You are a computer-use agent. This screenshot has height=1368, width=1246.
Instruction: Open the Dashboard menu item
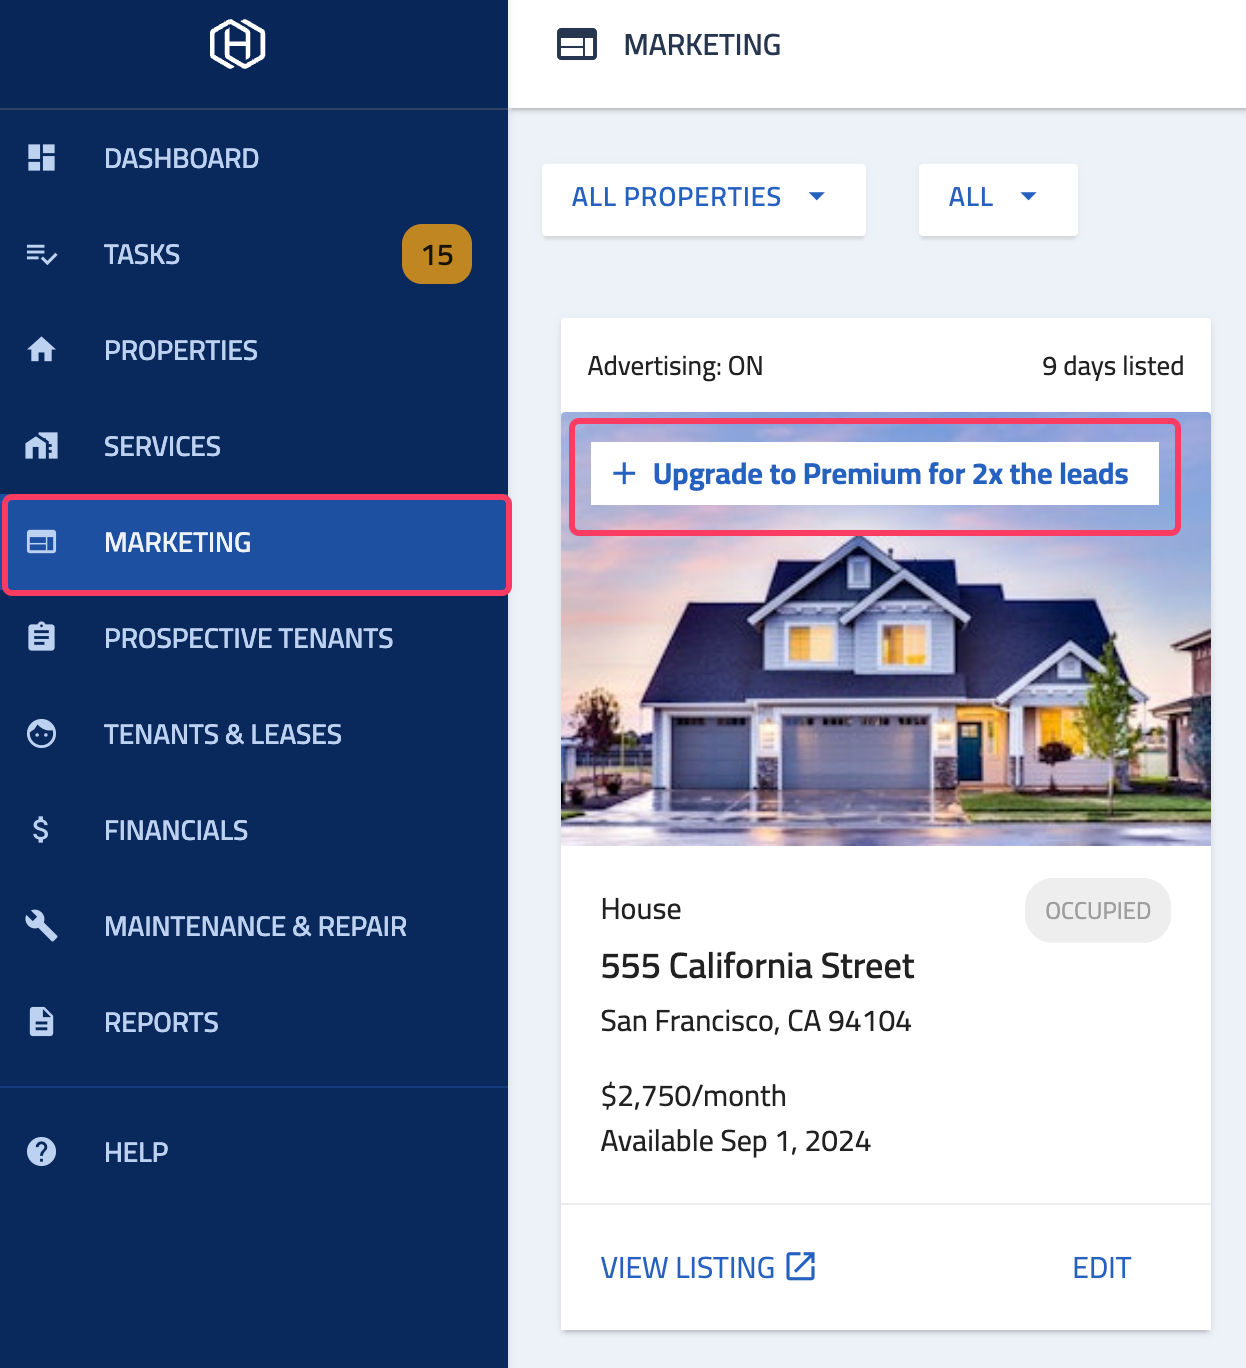254,158
